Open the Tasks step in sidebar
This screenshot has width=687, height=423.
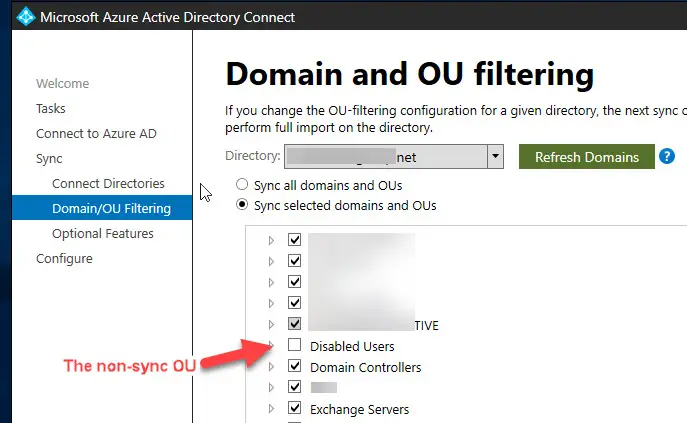51,108
